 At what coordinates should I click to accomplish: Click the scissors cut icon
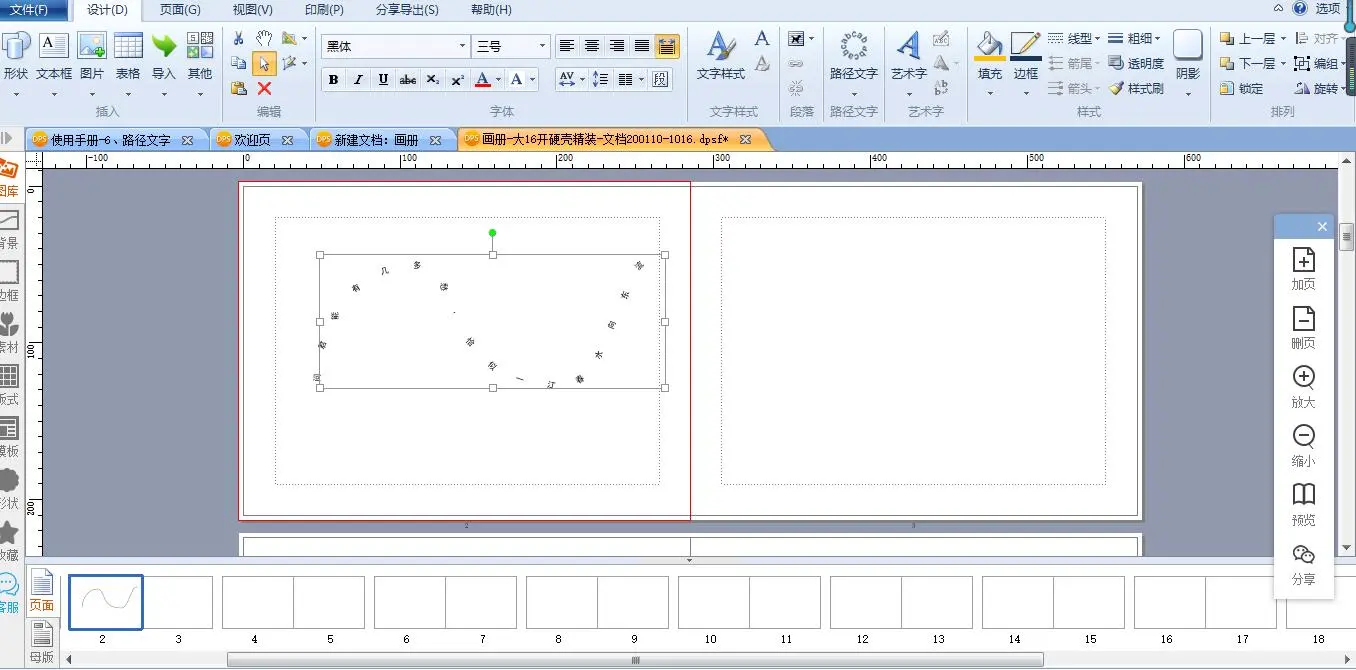coord(239,38)
